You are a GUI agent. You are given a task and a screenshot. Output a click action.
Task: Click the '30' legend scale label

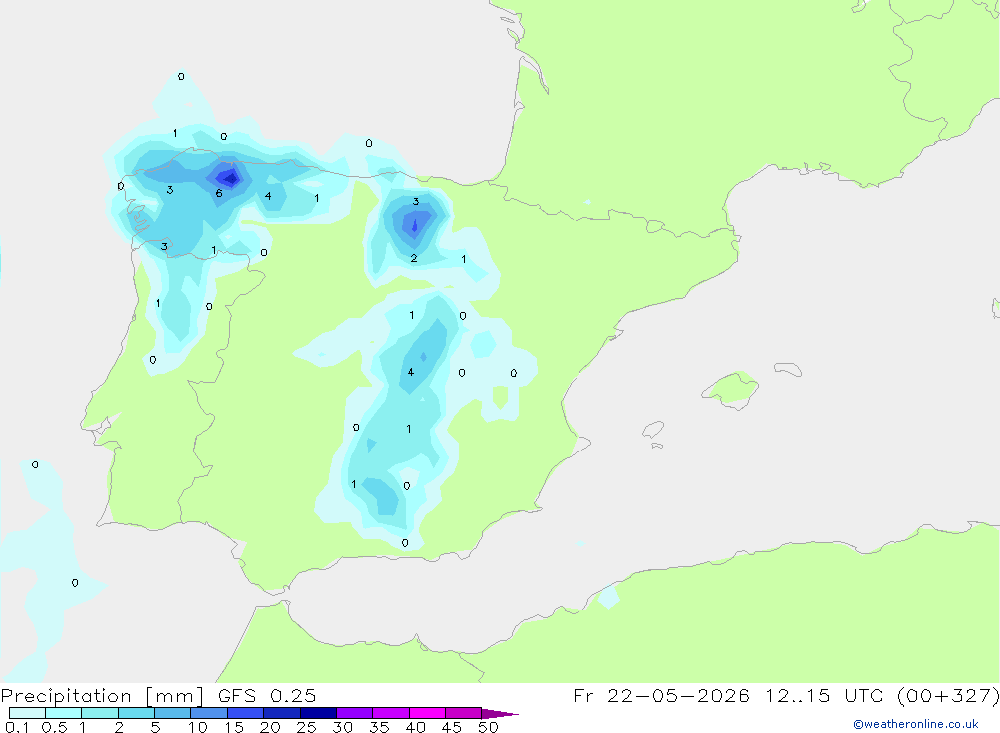tap(342, 727)
